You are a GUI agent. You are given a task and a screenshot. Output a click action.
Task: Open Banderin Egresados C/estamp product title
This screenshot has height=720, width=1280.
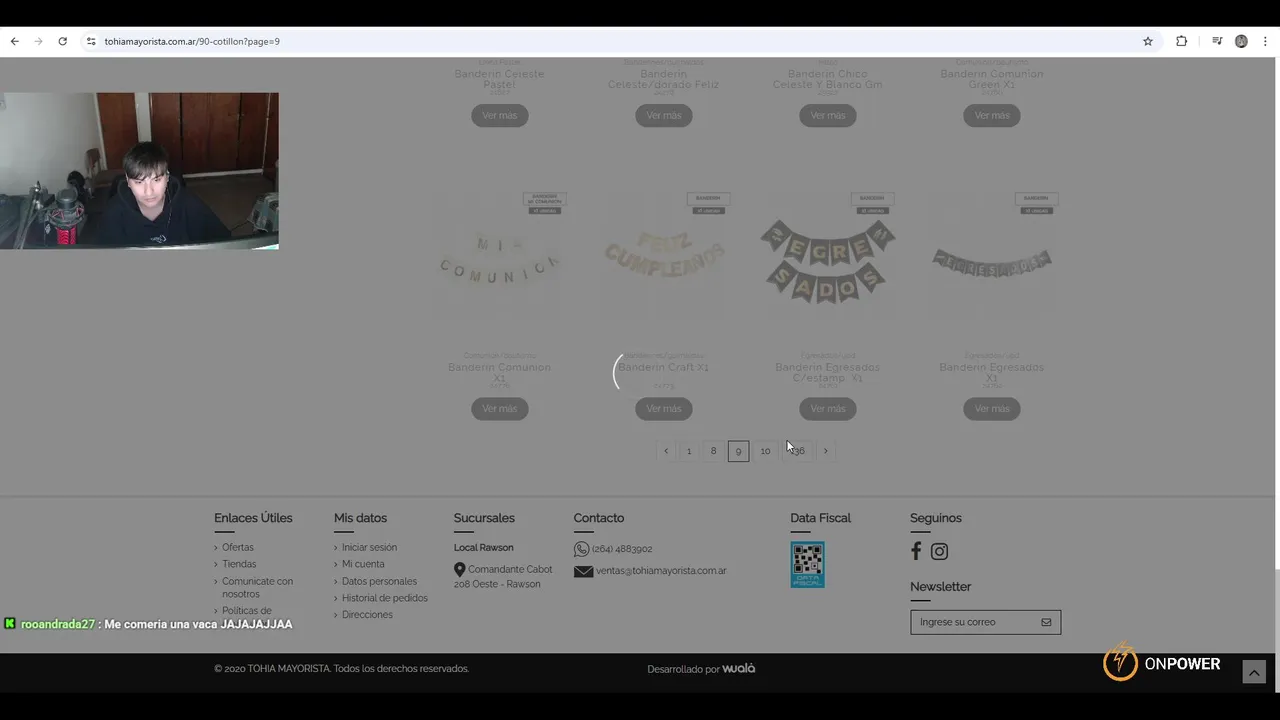click(x=828, y=372)
